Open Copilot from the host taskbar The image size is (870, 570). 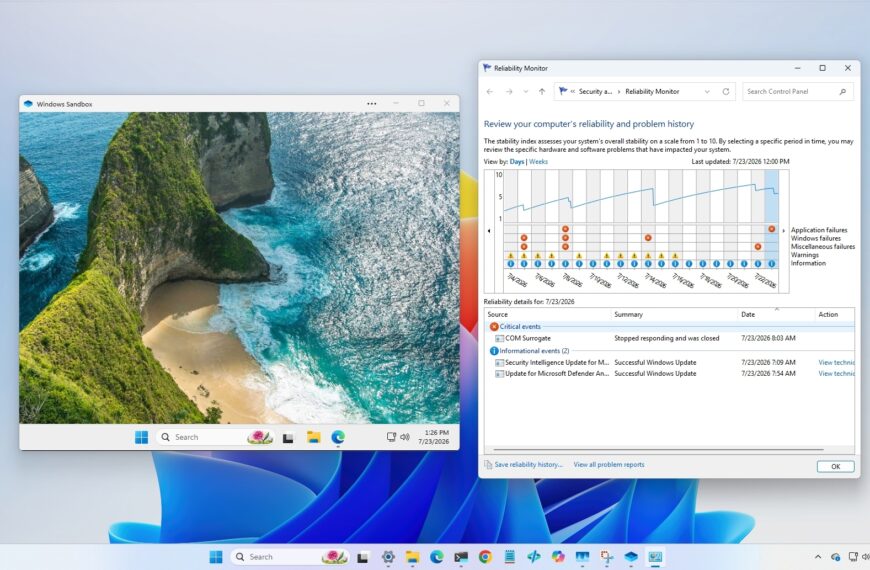pyautogui.click(x=558, y=557)
